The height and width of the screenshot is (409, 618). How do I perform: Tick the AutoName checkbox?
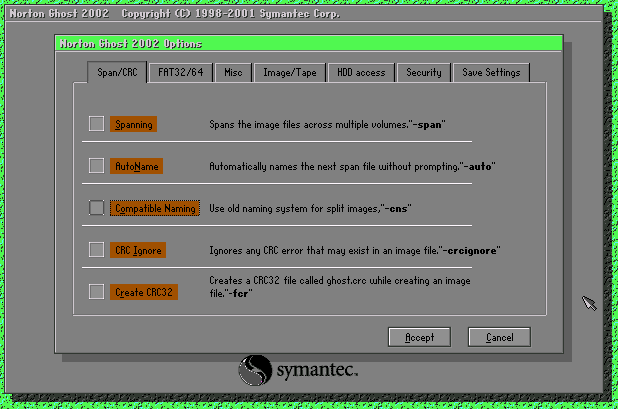tap(96, 165)
